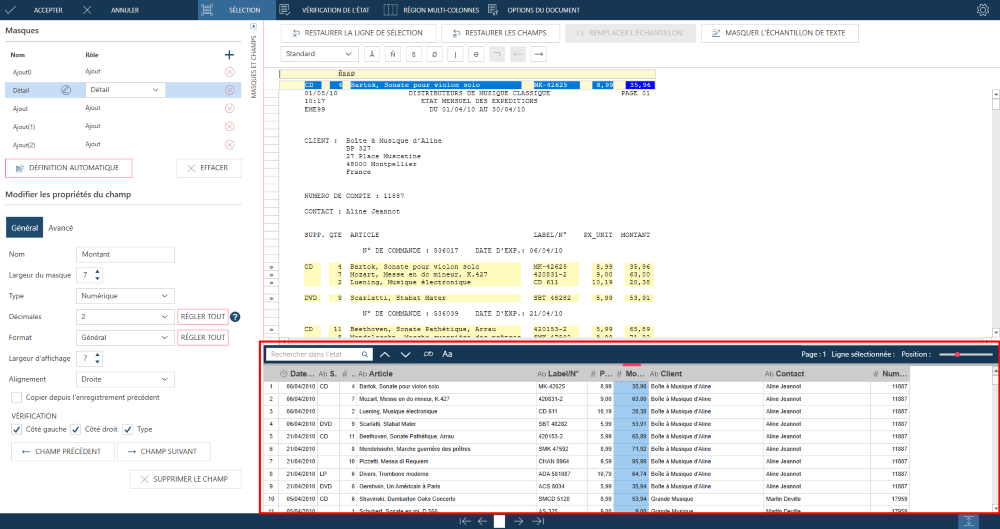Screen dimensions: 1000x529
Task: Go to next search result arrow
Action: (405, 354)
